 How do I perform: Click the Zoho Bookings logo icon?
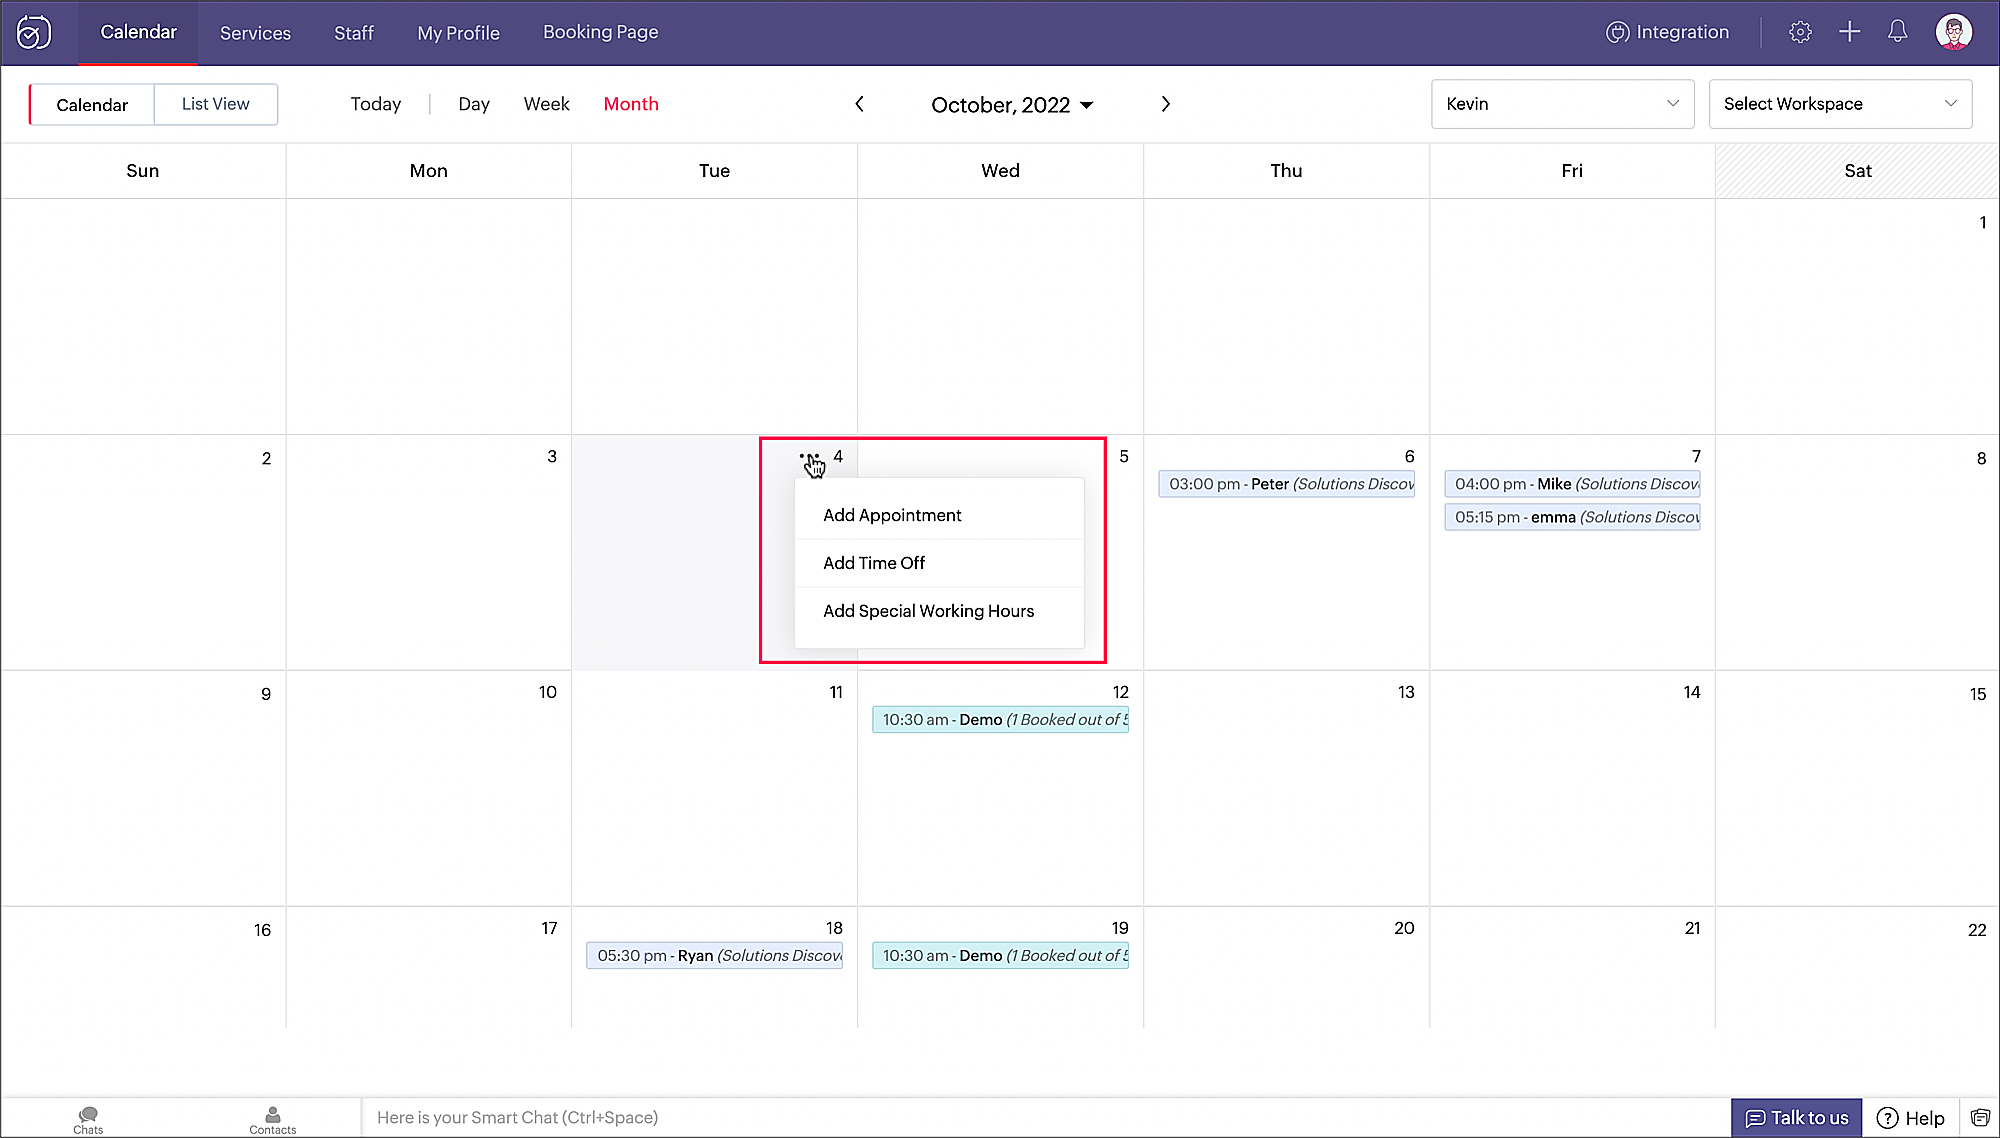pyautogui.click(x=34, y=32)
